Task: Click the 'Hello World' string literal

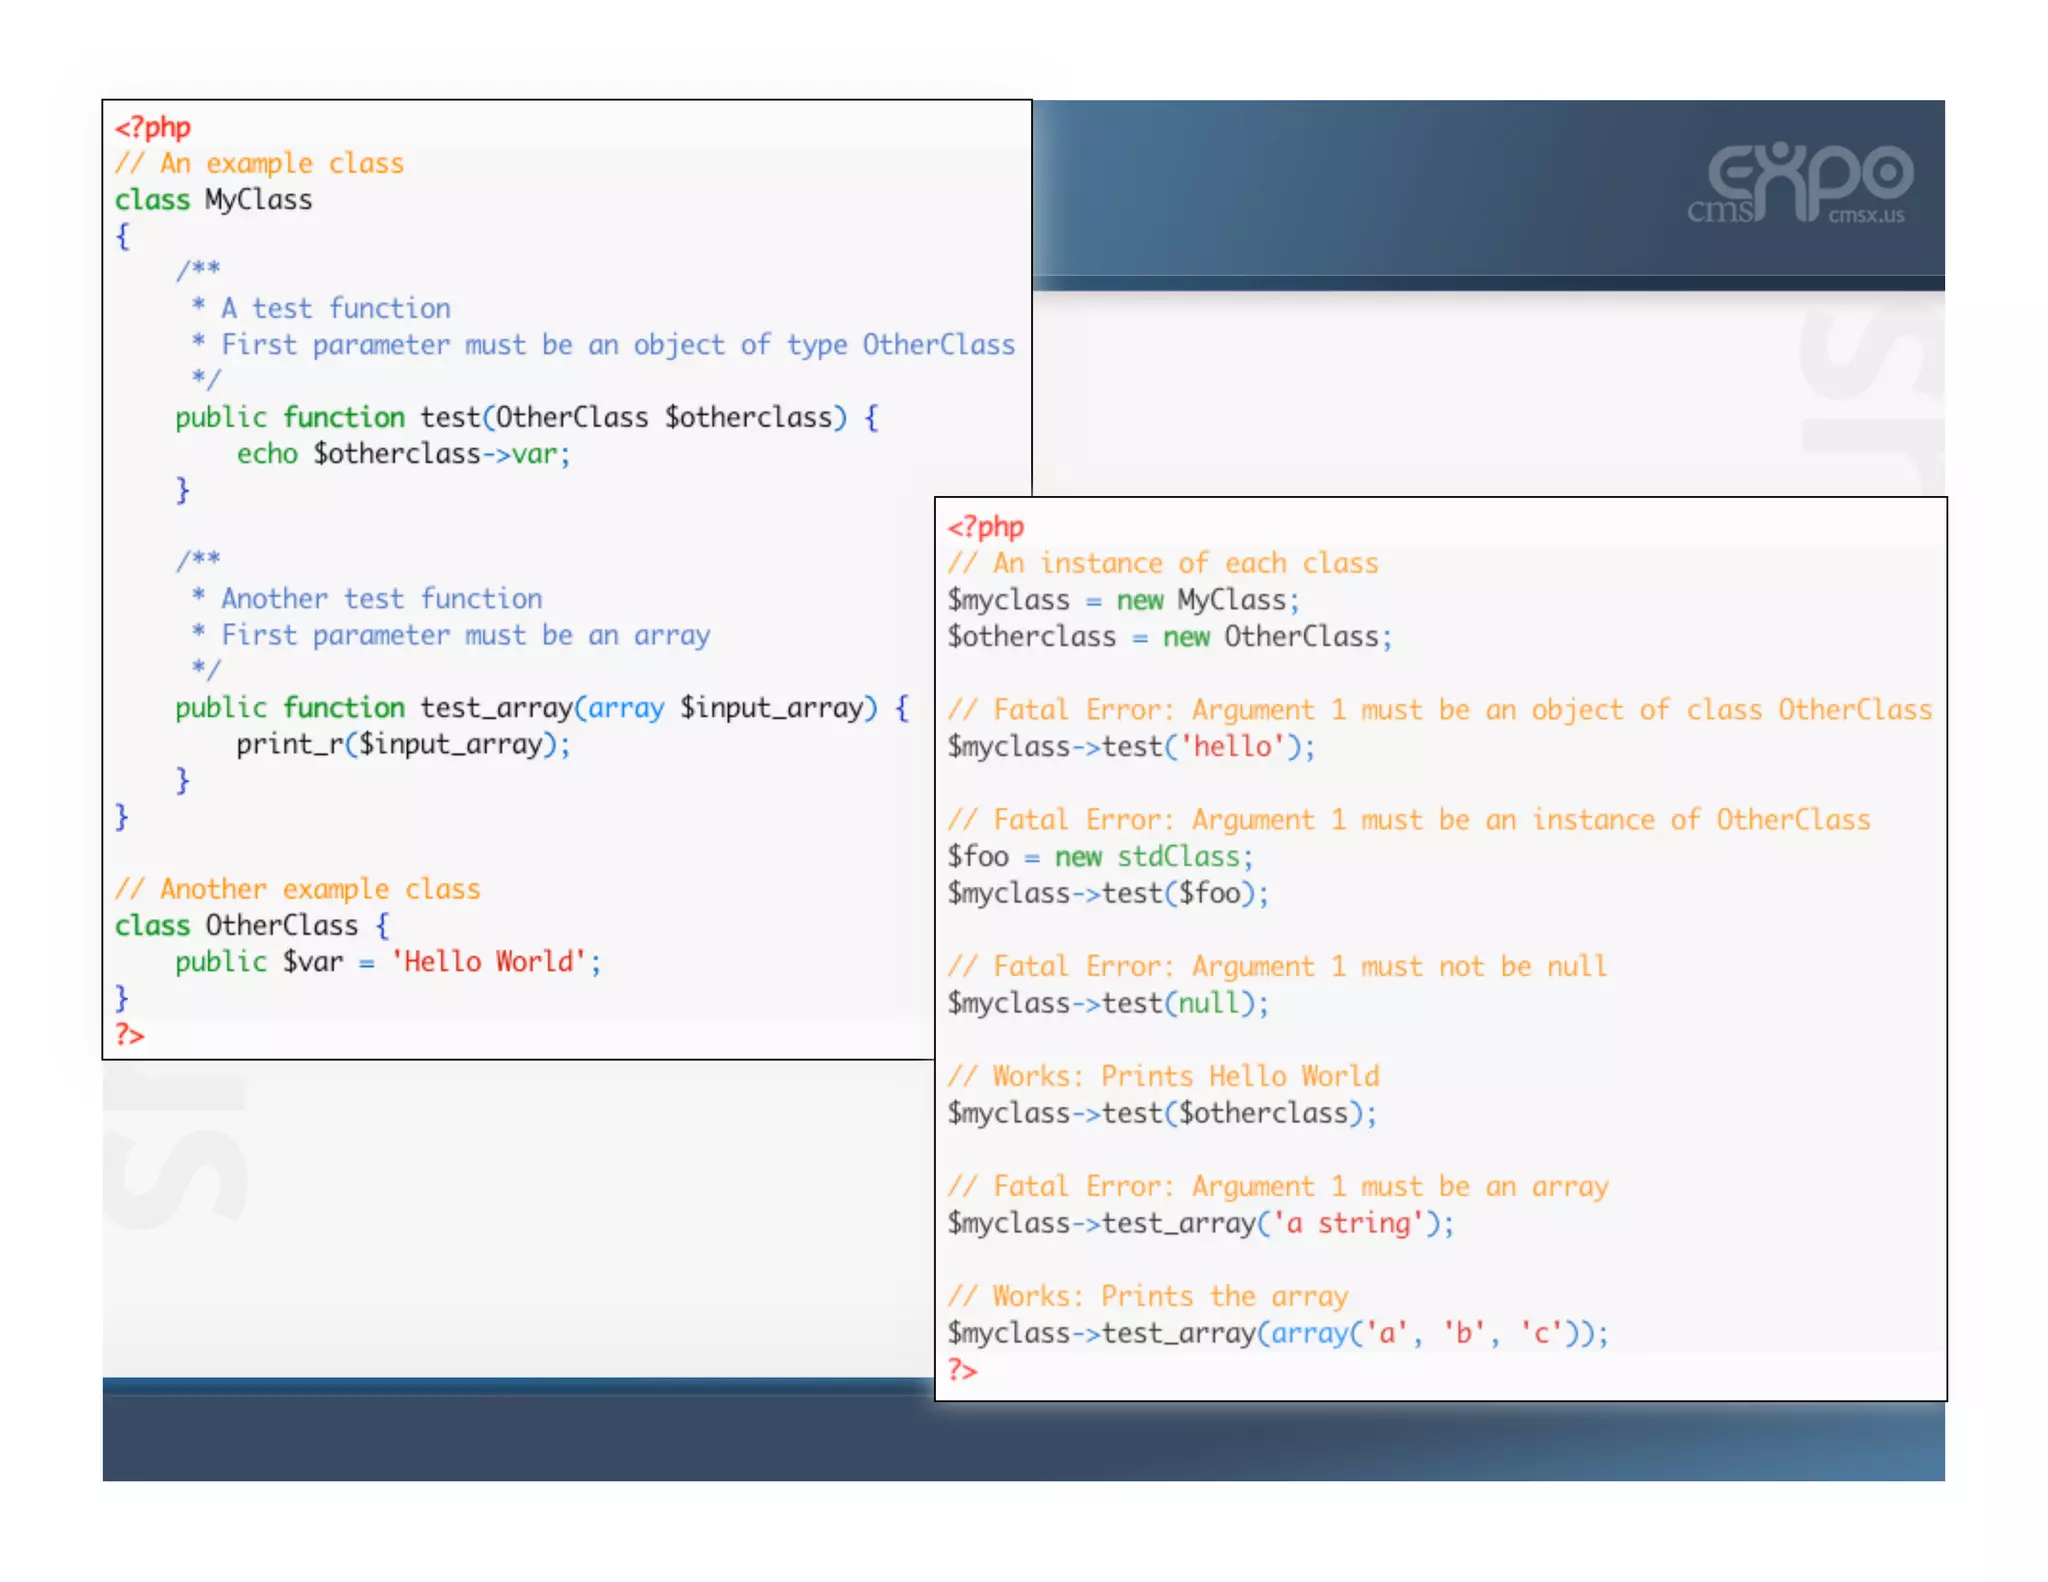Action: pyautogui.click(x=489, y=962)
